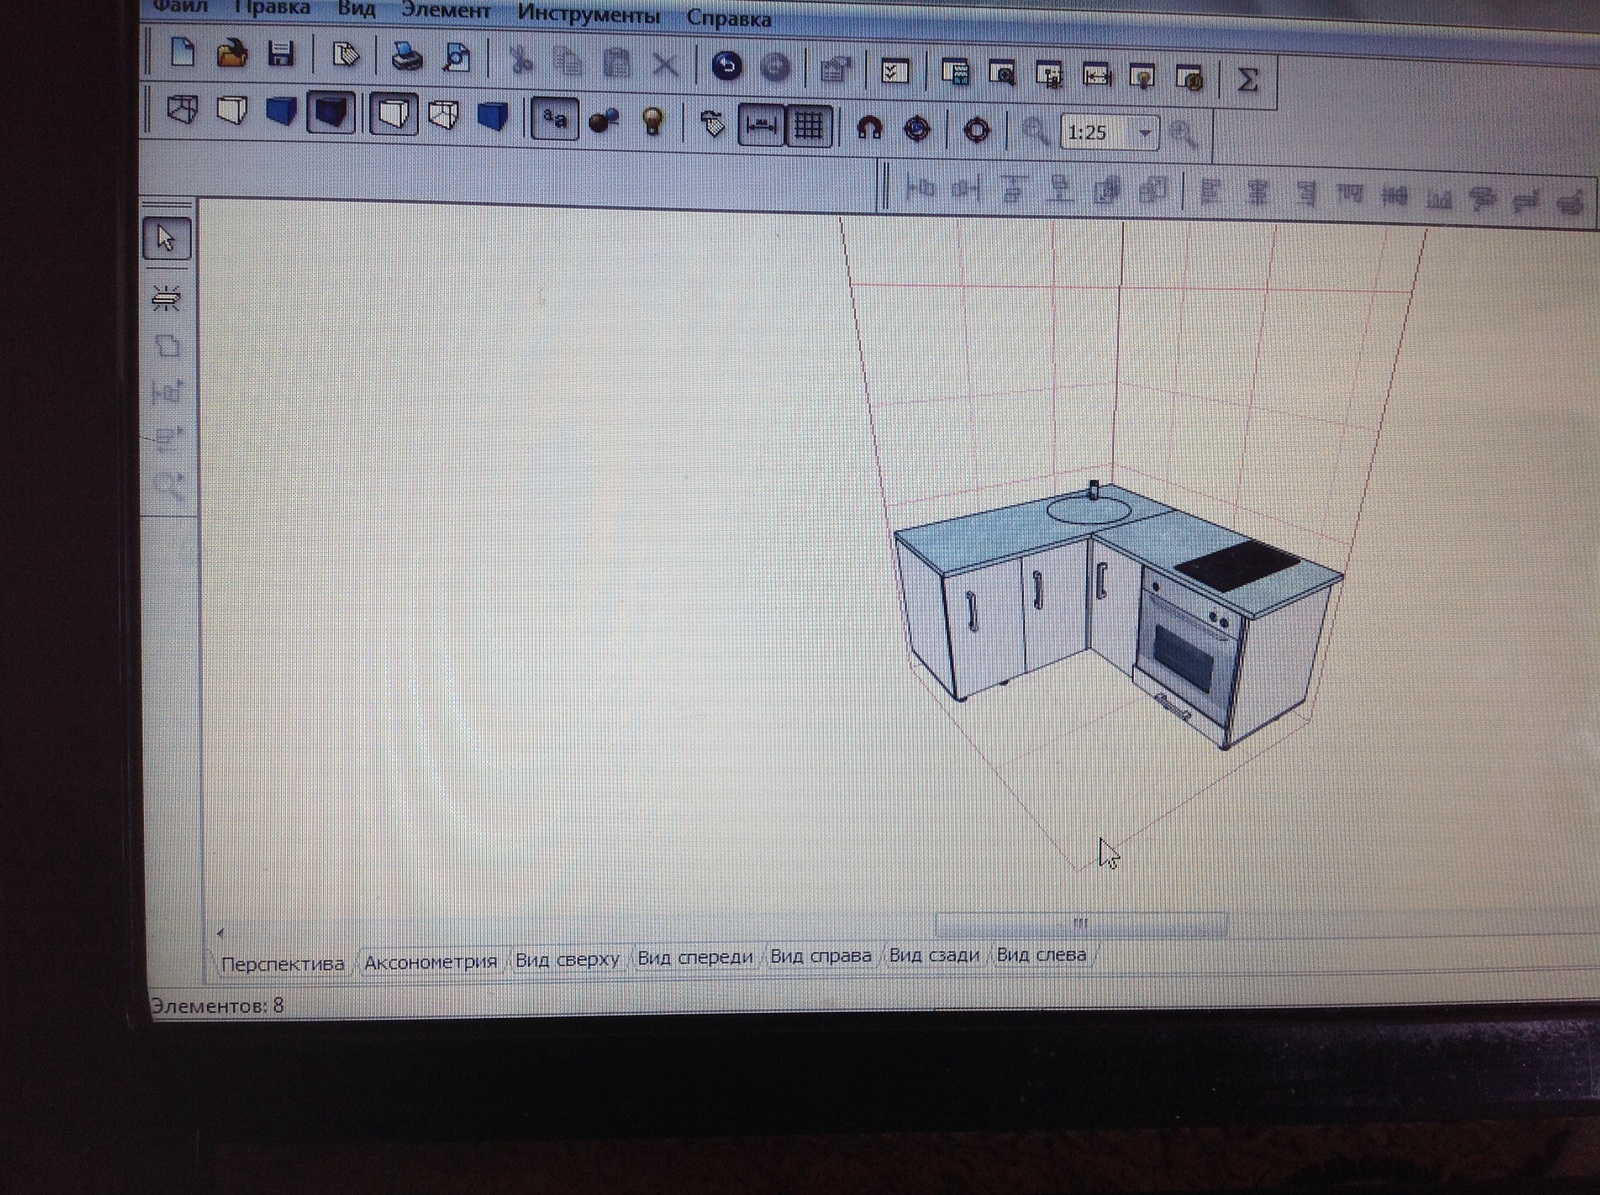Click the black crosshair centering icon
The width and height of the screenshot is (1600, 1195).
[977, 131]
